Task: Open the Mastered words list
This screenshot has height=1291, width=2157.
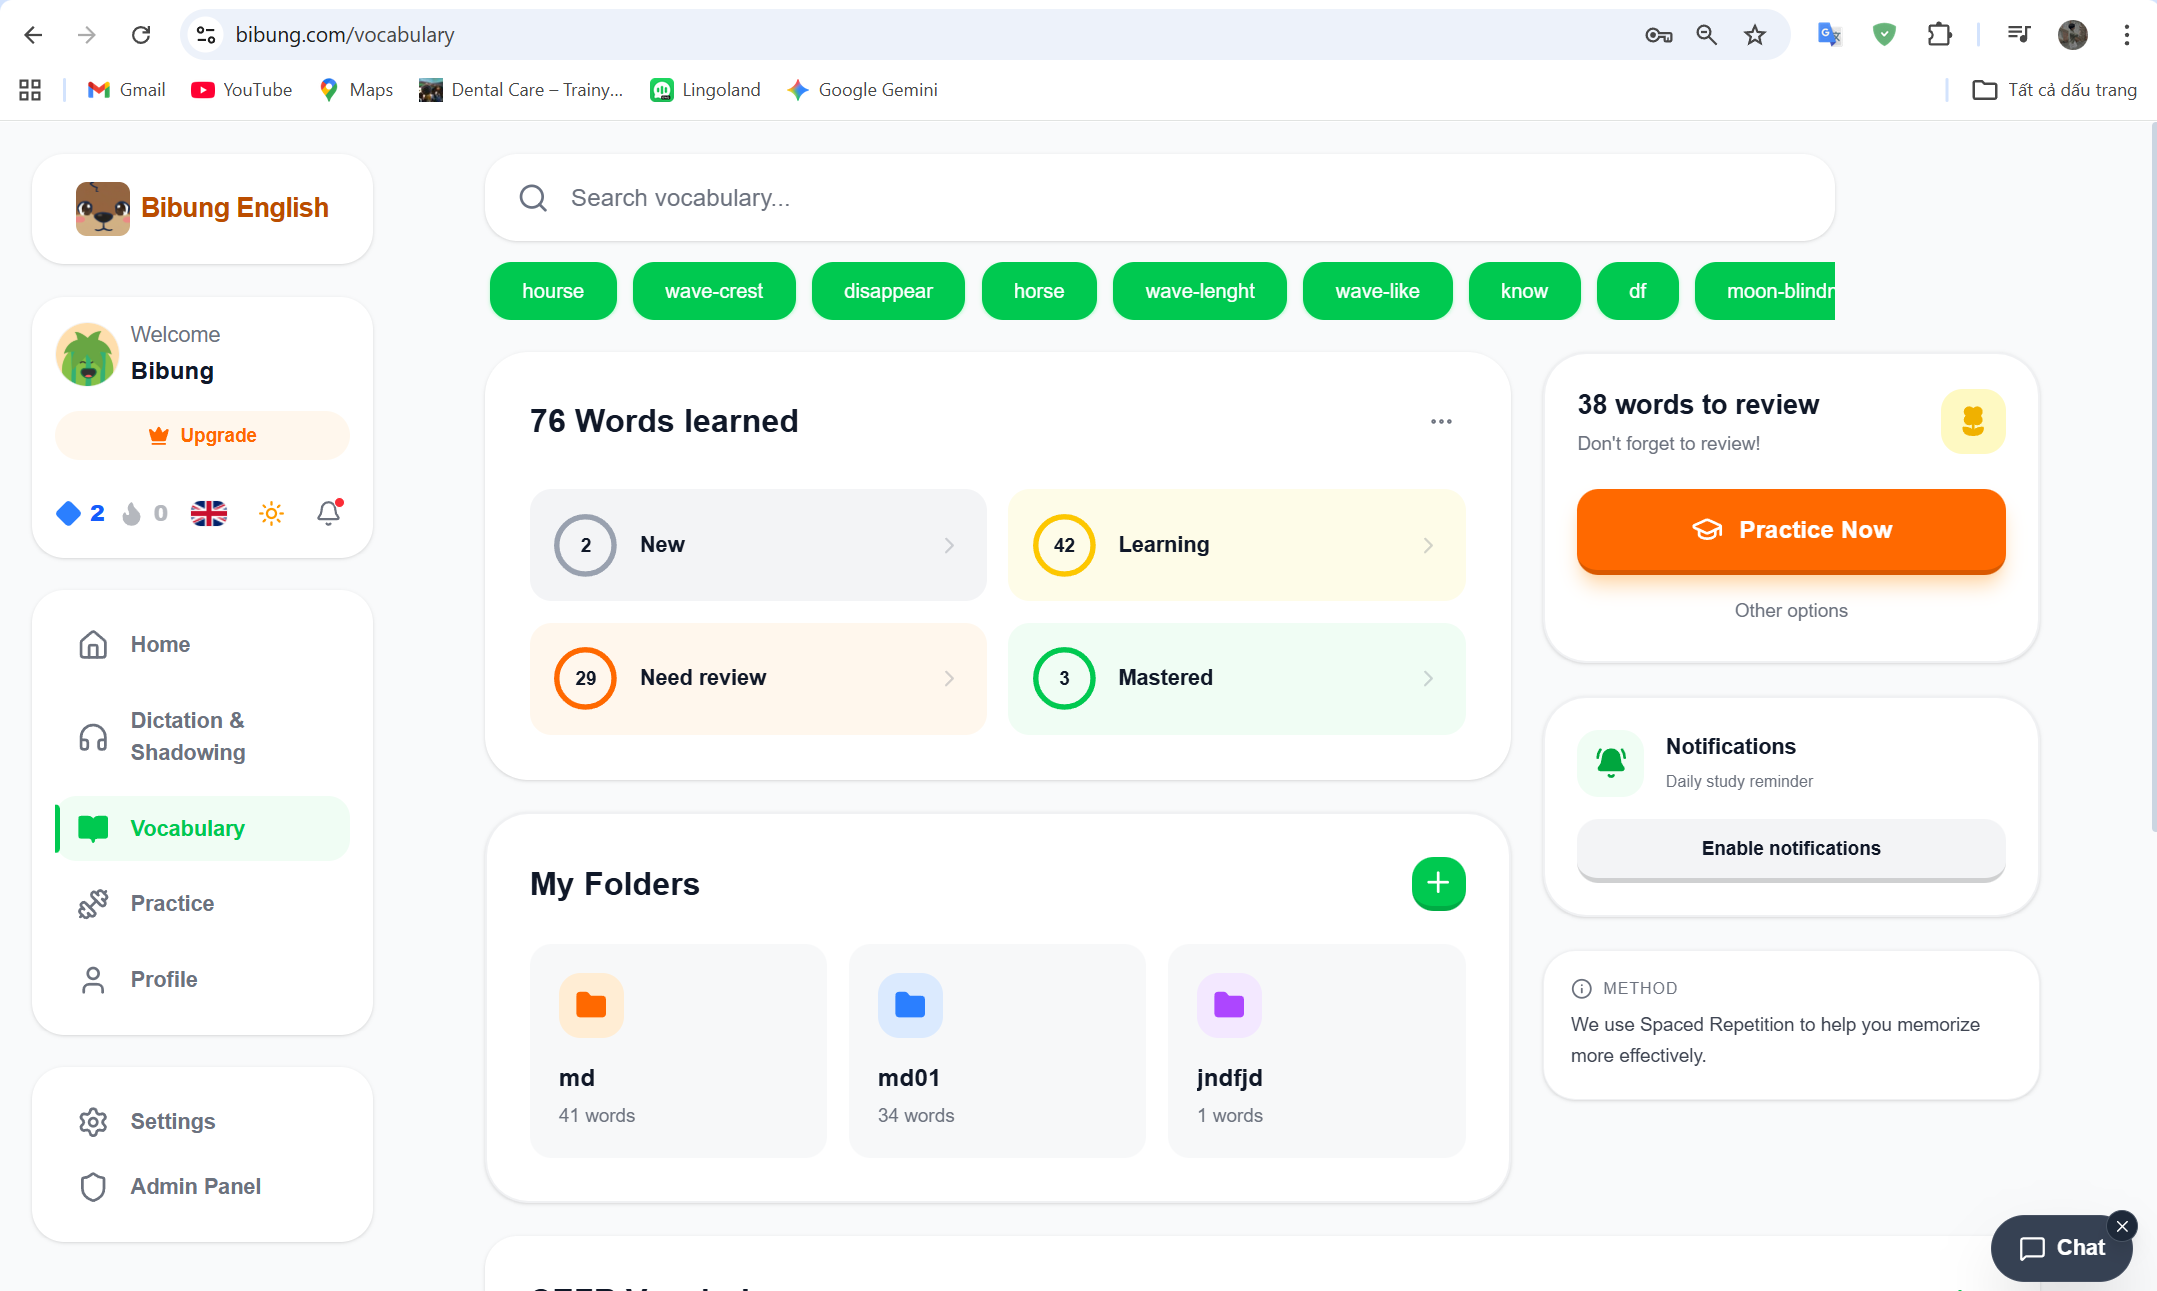Action: point(1236,678)
